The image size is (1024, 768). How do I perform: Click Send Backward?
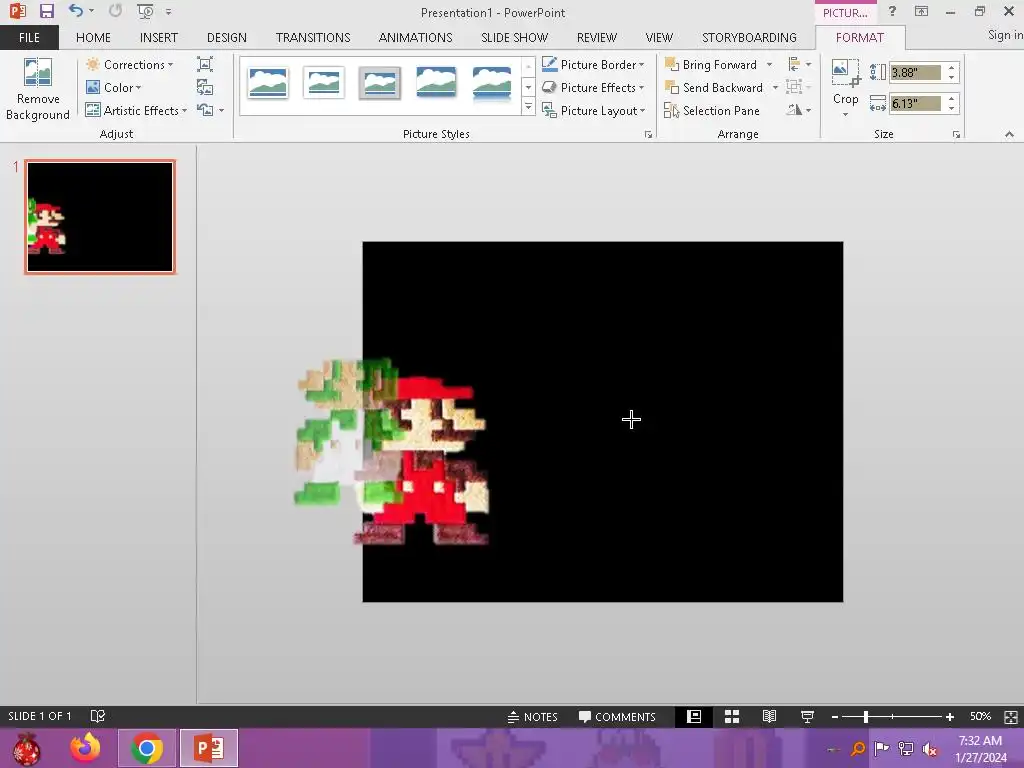pyautogui.click(x=714, y=88)
